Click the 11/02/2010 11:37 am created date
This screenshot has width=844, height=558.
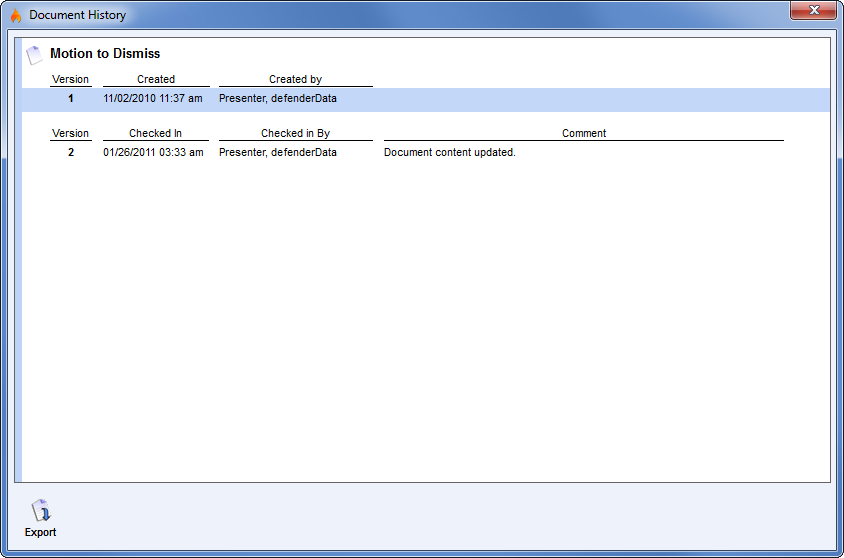153,99
